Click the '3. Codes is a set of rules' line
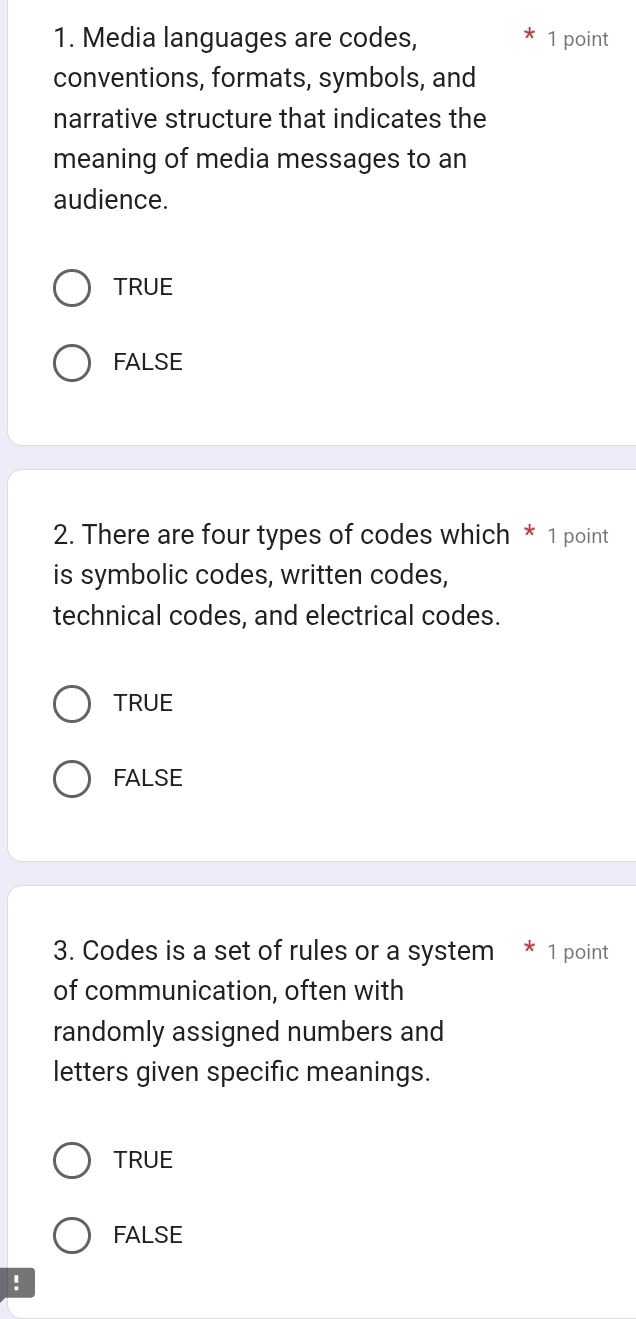 tap(274, 951)
